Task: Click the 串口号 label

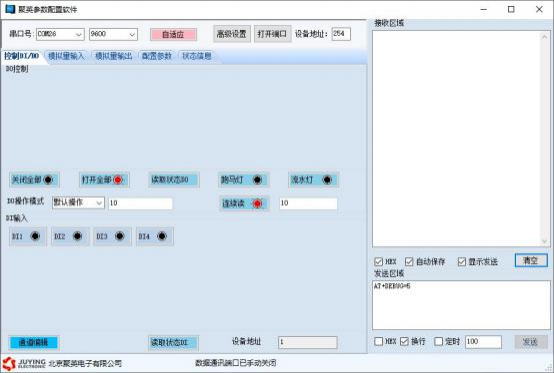Action: point(21,34)
